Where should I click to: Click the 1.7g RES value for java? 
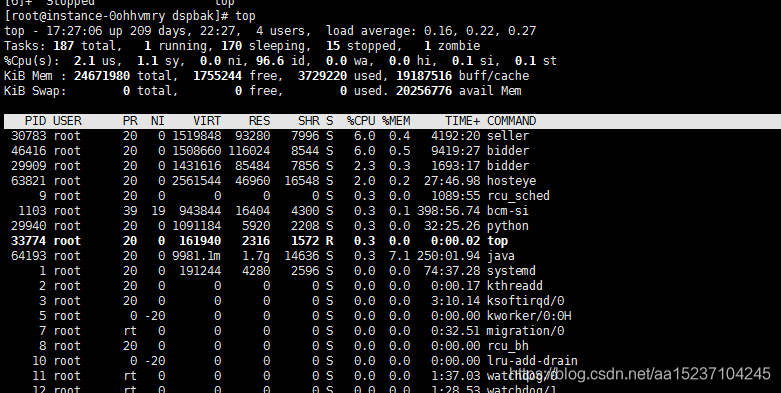256,256
